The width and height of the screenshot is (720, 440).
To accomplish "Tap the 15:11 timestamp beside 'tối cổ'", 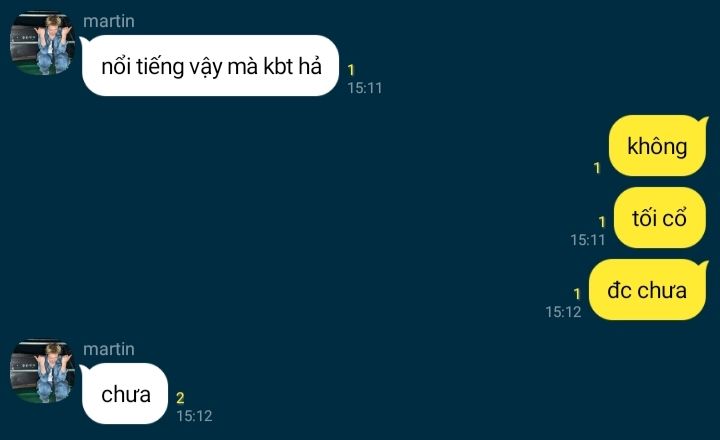I will point(588,240).
